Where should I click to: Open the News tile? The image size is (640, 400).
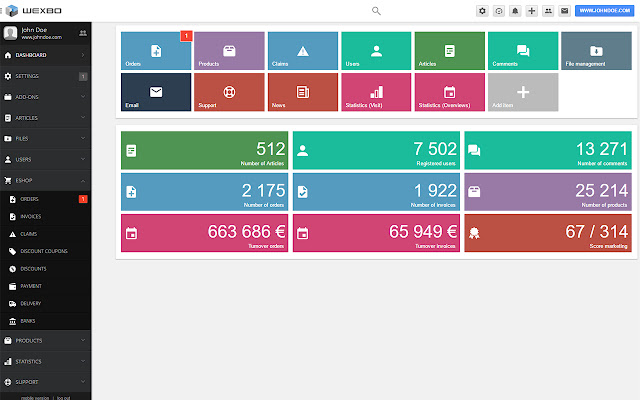303,92
